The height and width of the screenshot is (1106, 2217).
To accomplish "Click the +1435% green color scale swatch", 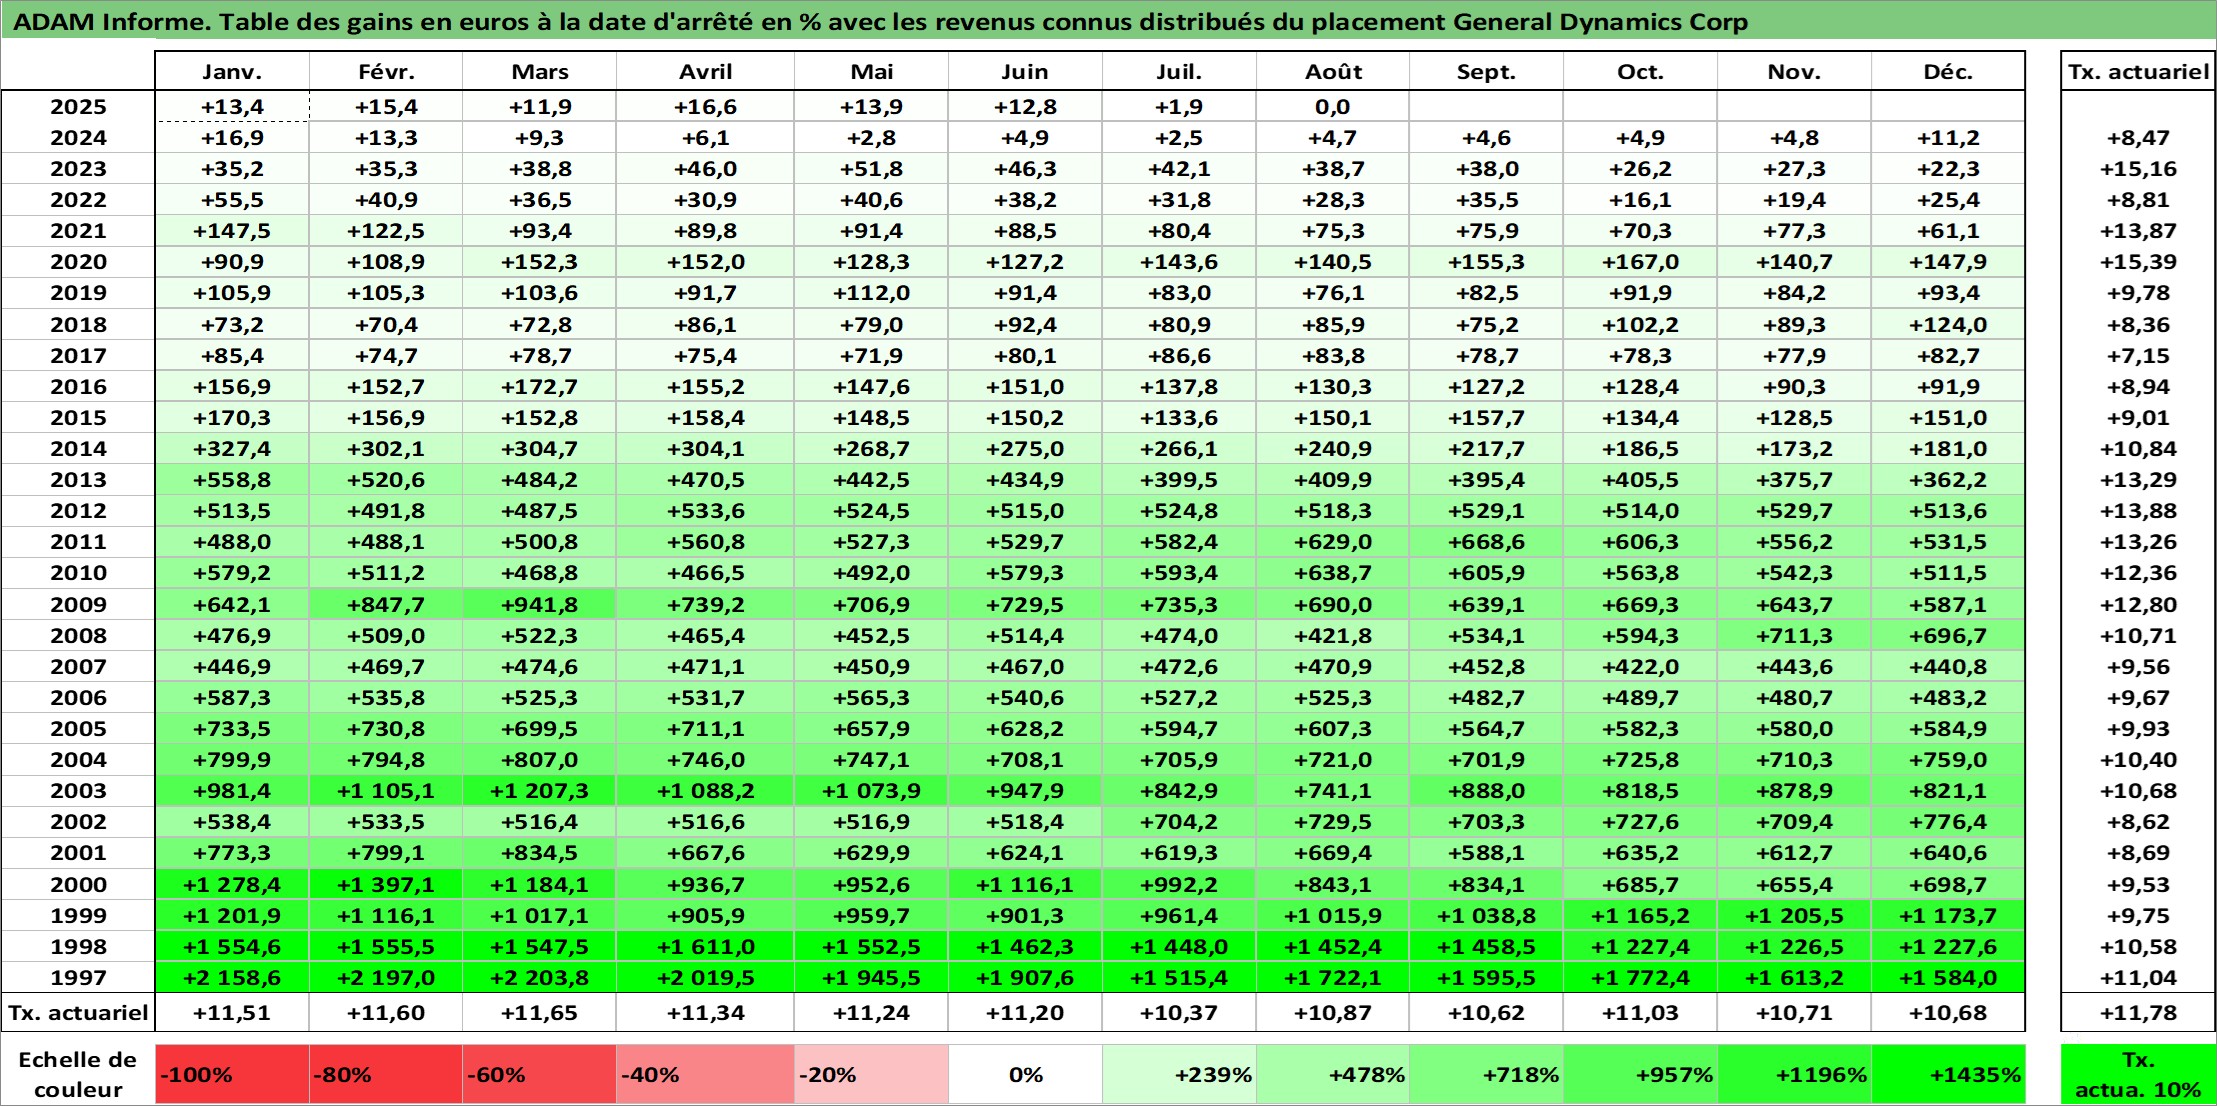I will pyautogui.click(x=1948, y=1074).
